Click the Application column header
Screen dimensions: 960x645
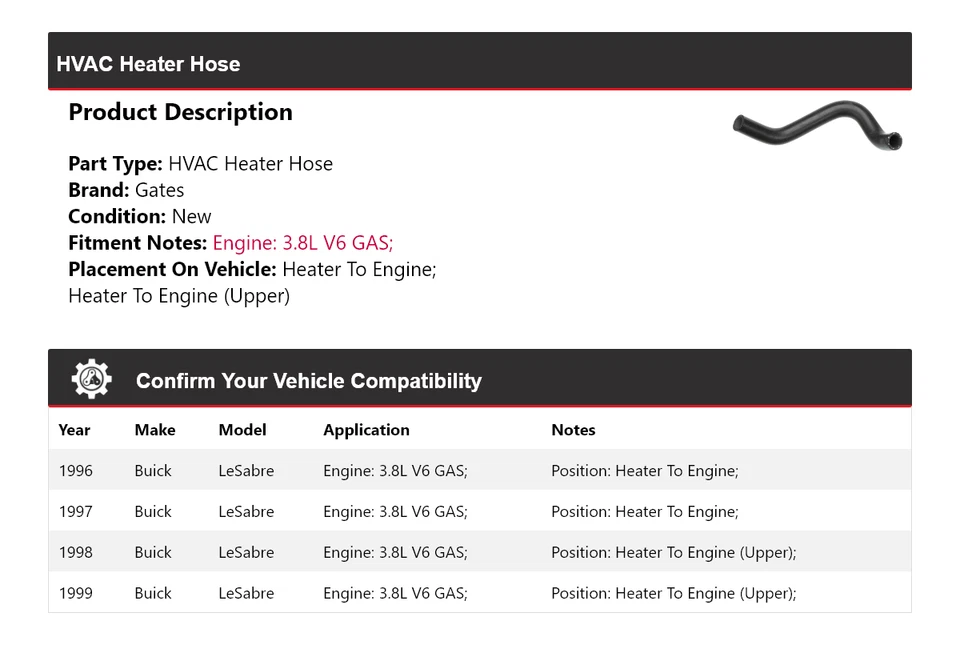click(x=366, y=430)
